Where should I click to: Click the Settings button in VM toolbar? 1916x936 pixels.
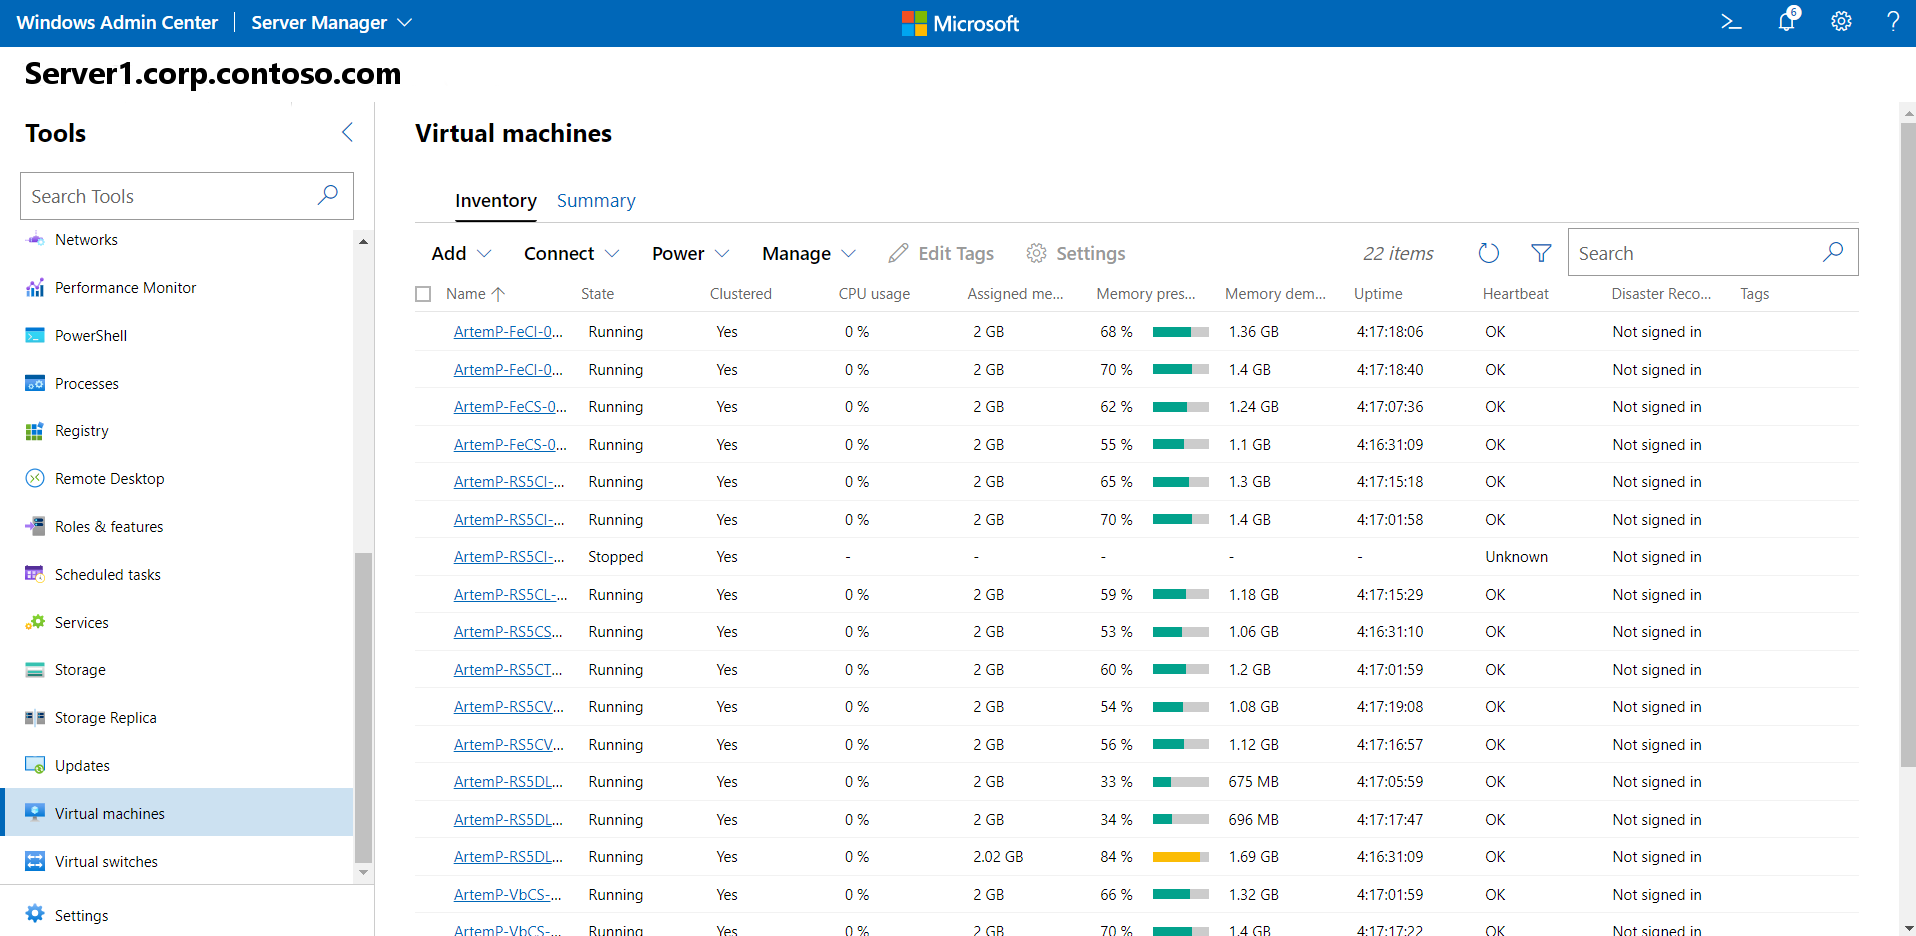tap(1076, 254)
